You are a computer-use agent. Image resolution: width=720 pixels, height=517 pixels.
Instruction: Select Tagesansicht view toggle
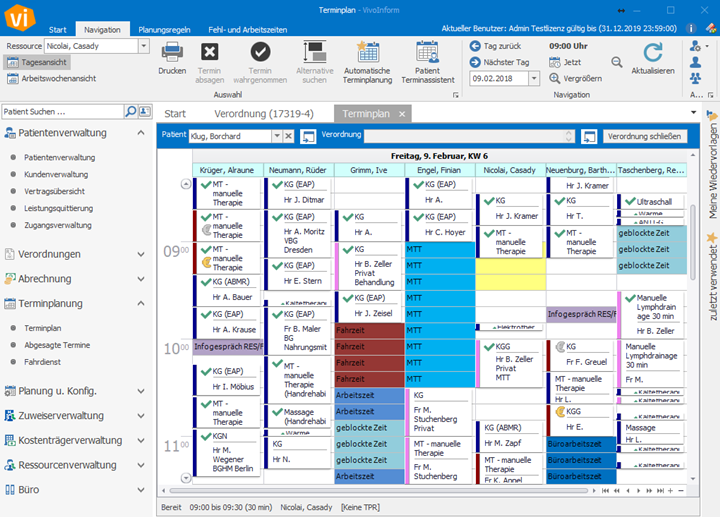[37, 62]
